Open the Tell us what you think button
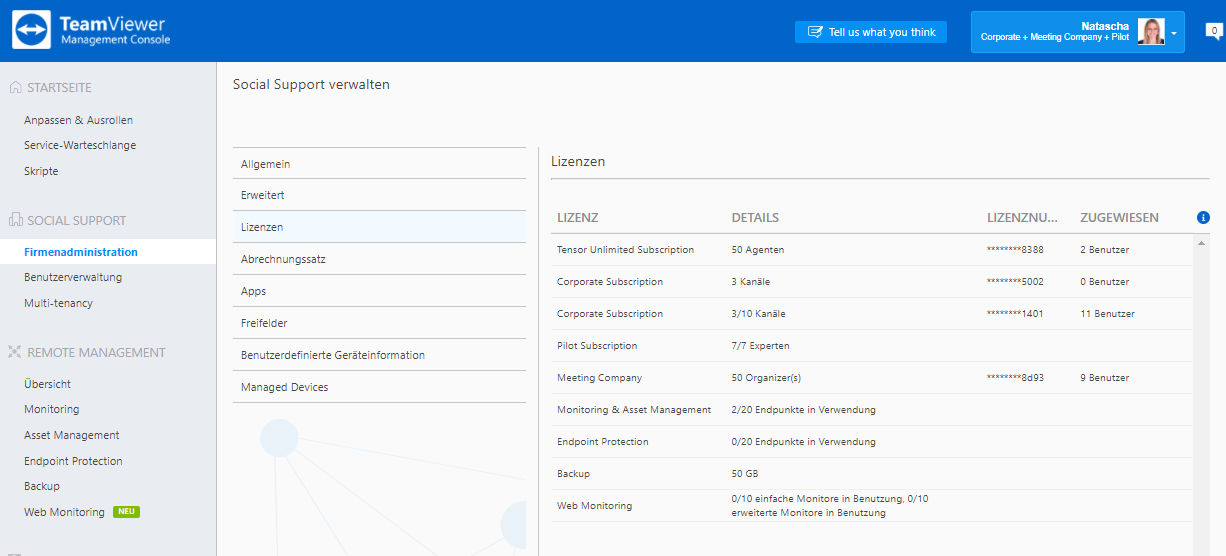Viewport: 1226px width, 556px height. tap(871, 32)
